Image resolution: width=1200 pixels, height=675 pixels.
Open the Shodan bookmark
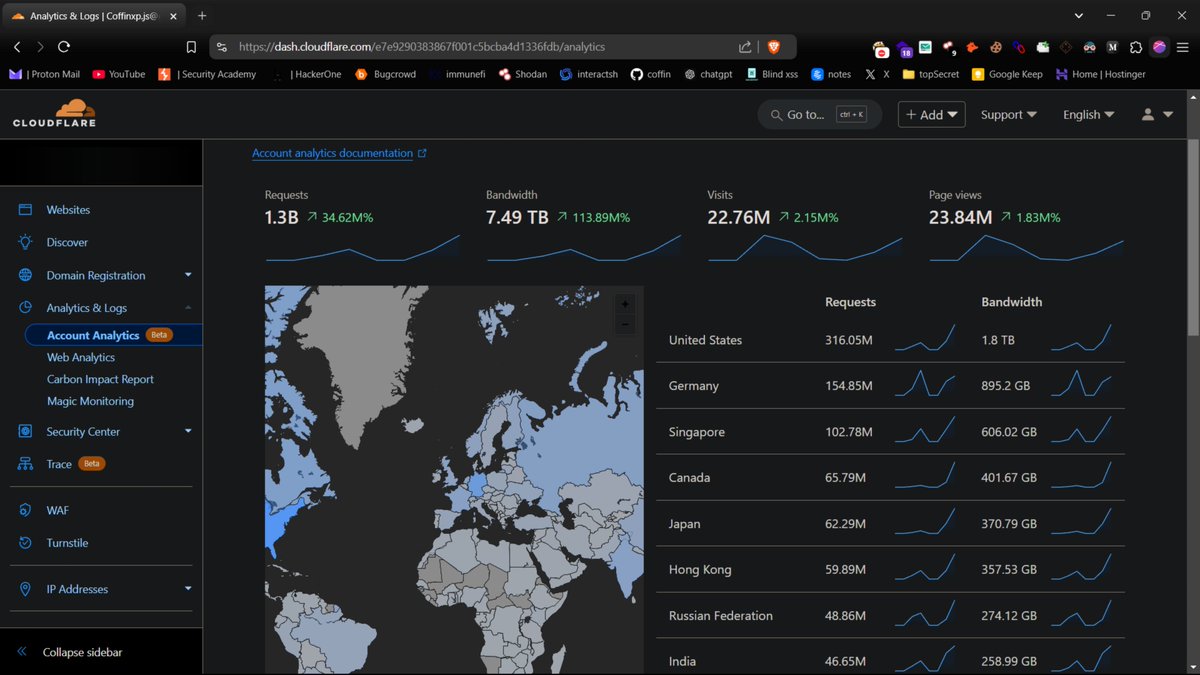523,74
